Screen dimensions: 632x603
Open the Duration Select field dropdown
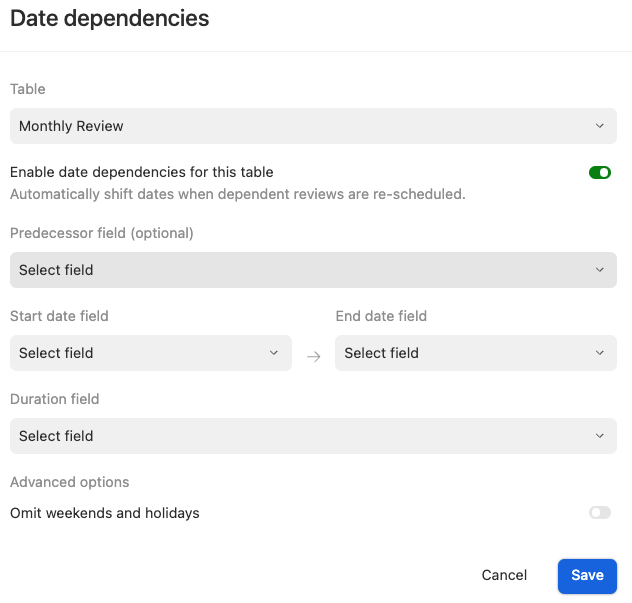(x=300, y=436)
